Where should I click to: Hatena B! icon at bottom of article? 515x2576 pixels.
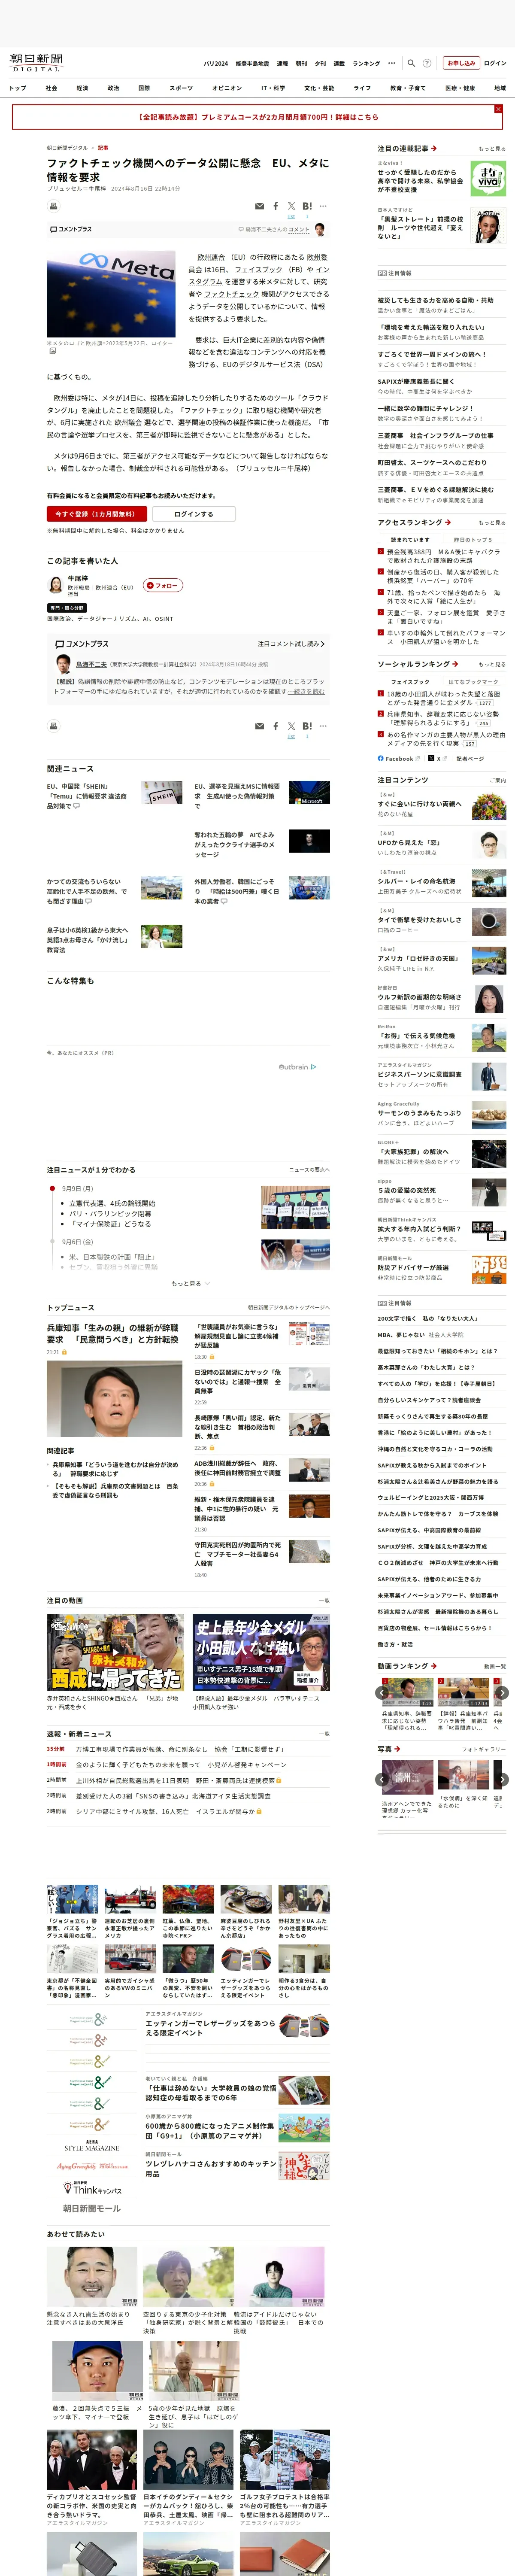307,726
